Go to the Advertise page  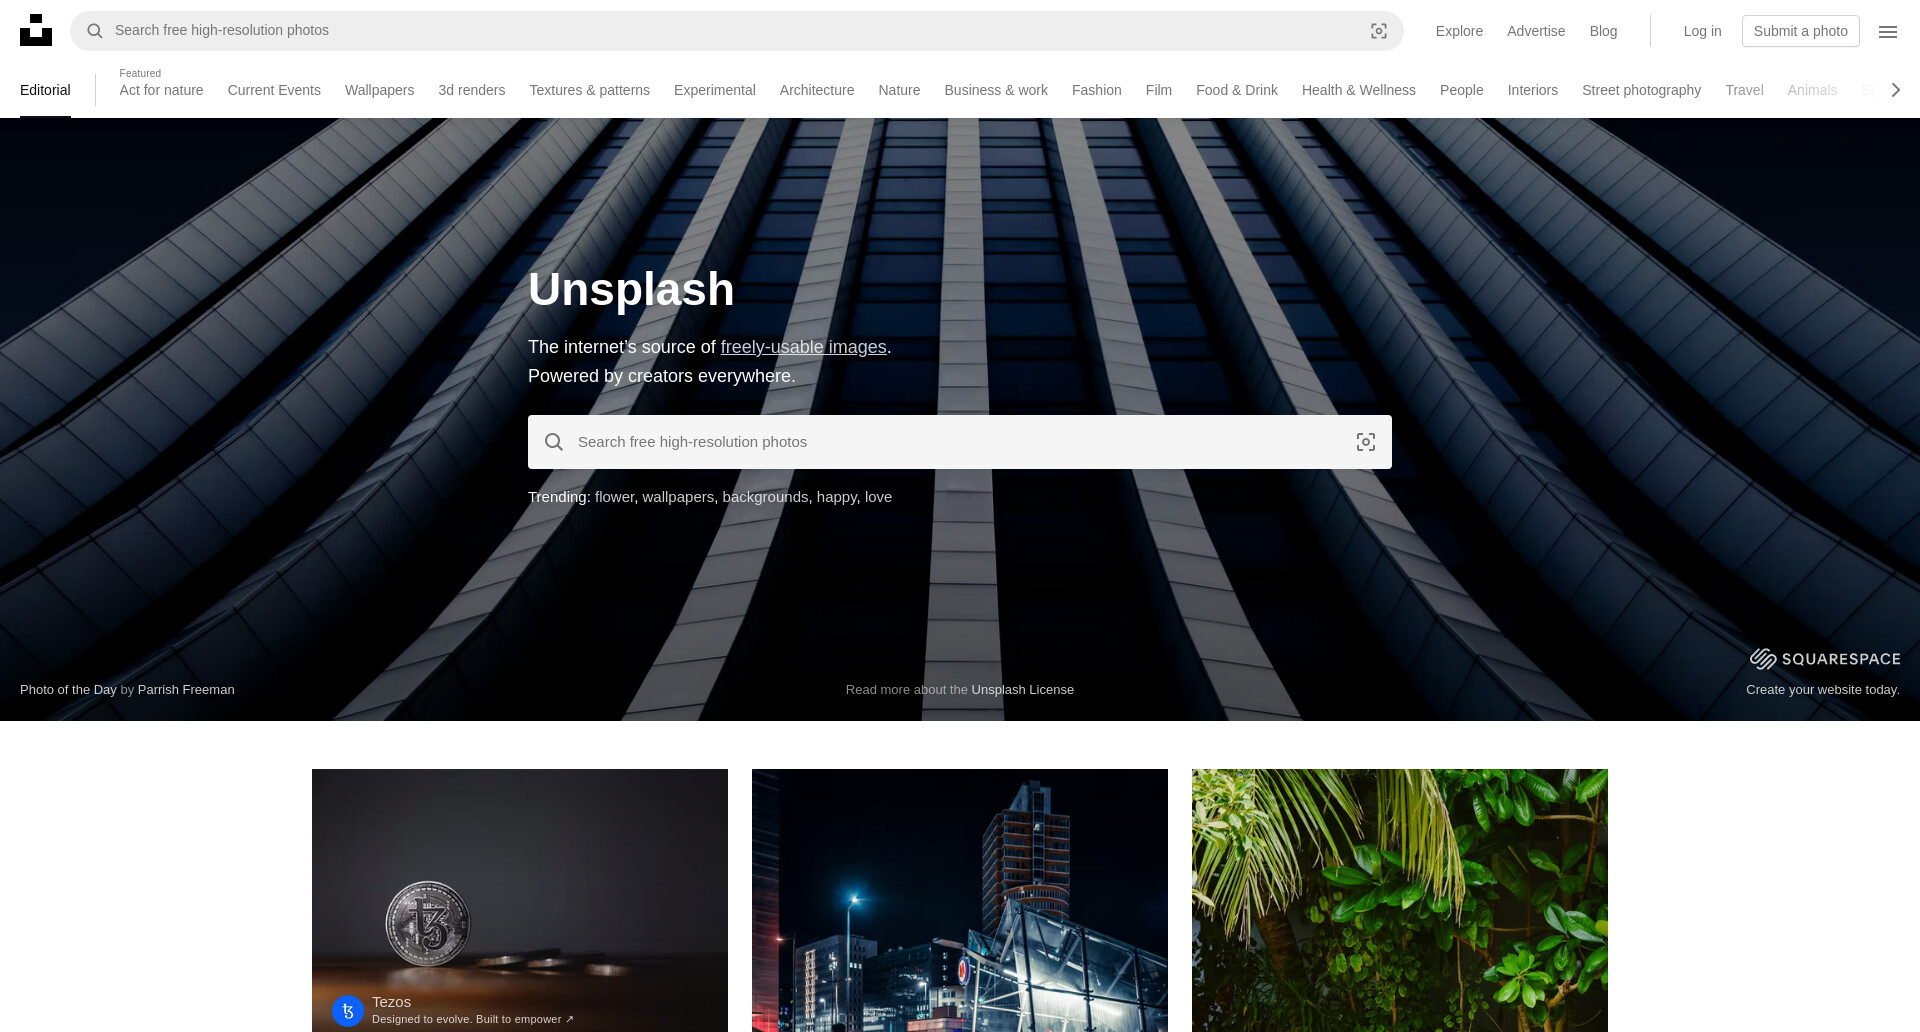pyautogui.click(x=1536, y=31)
